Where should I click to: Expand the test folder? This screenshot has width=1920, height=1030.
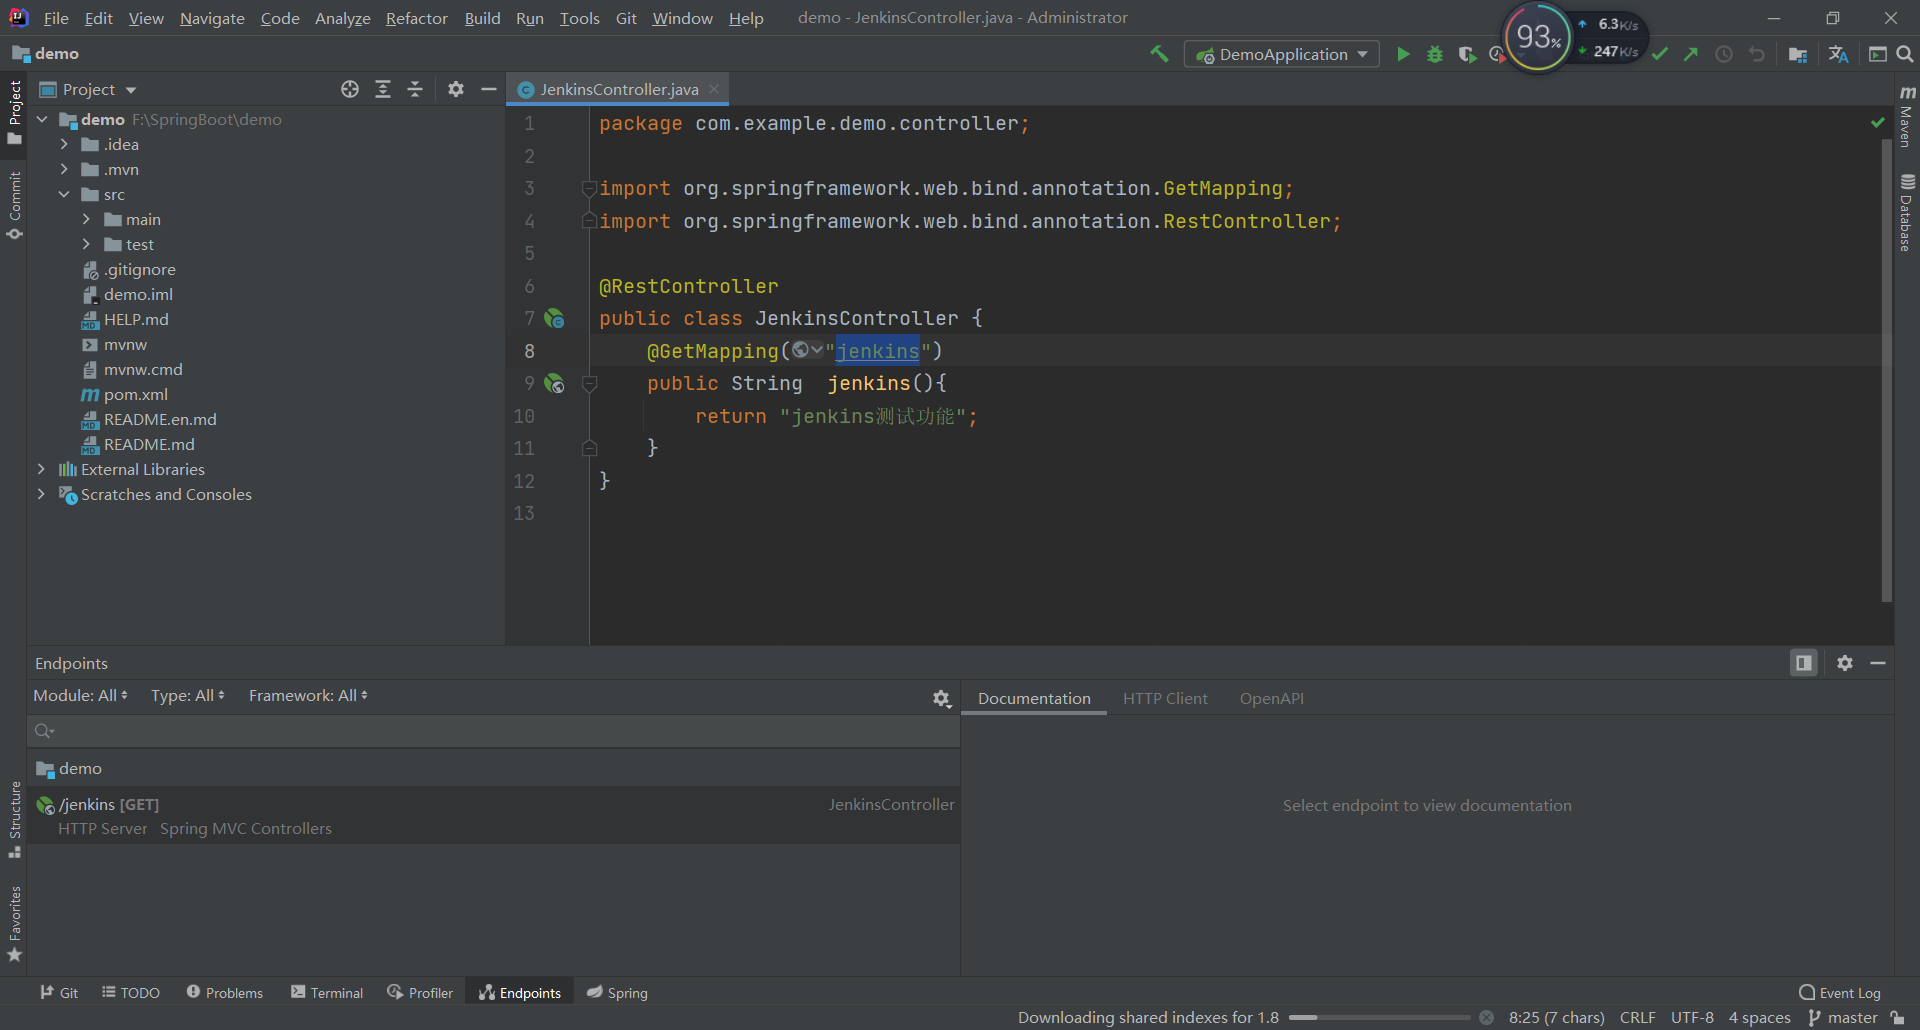point(86,244)
